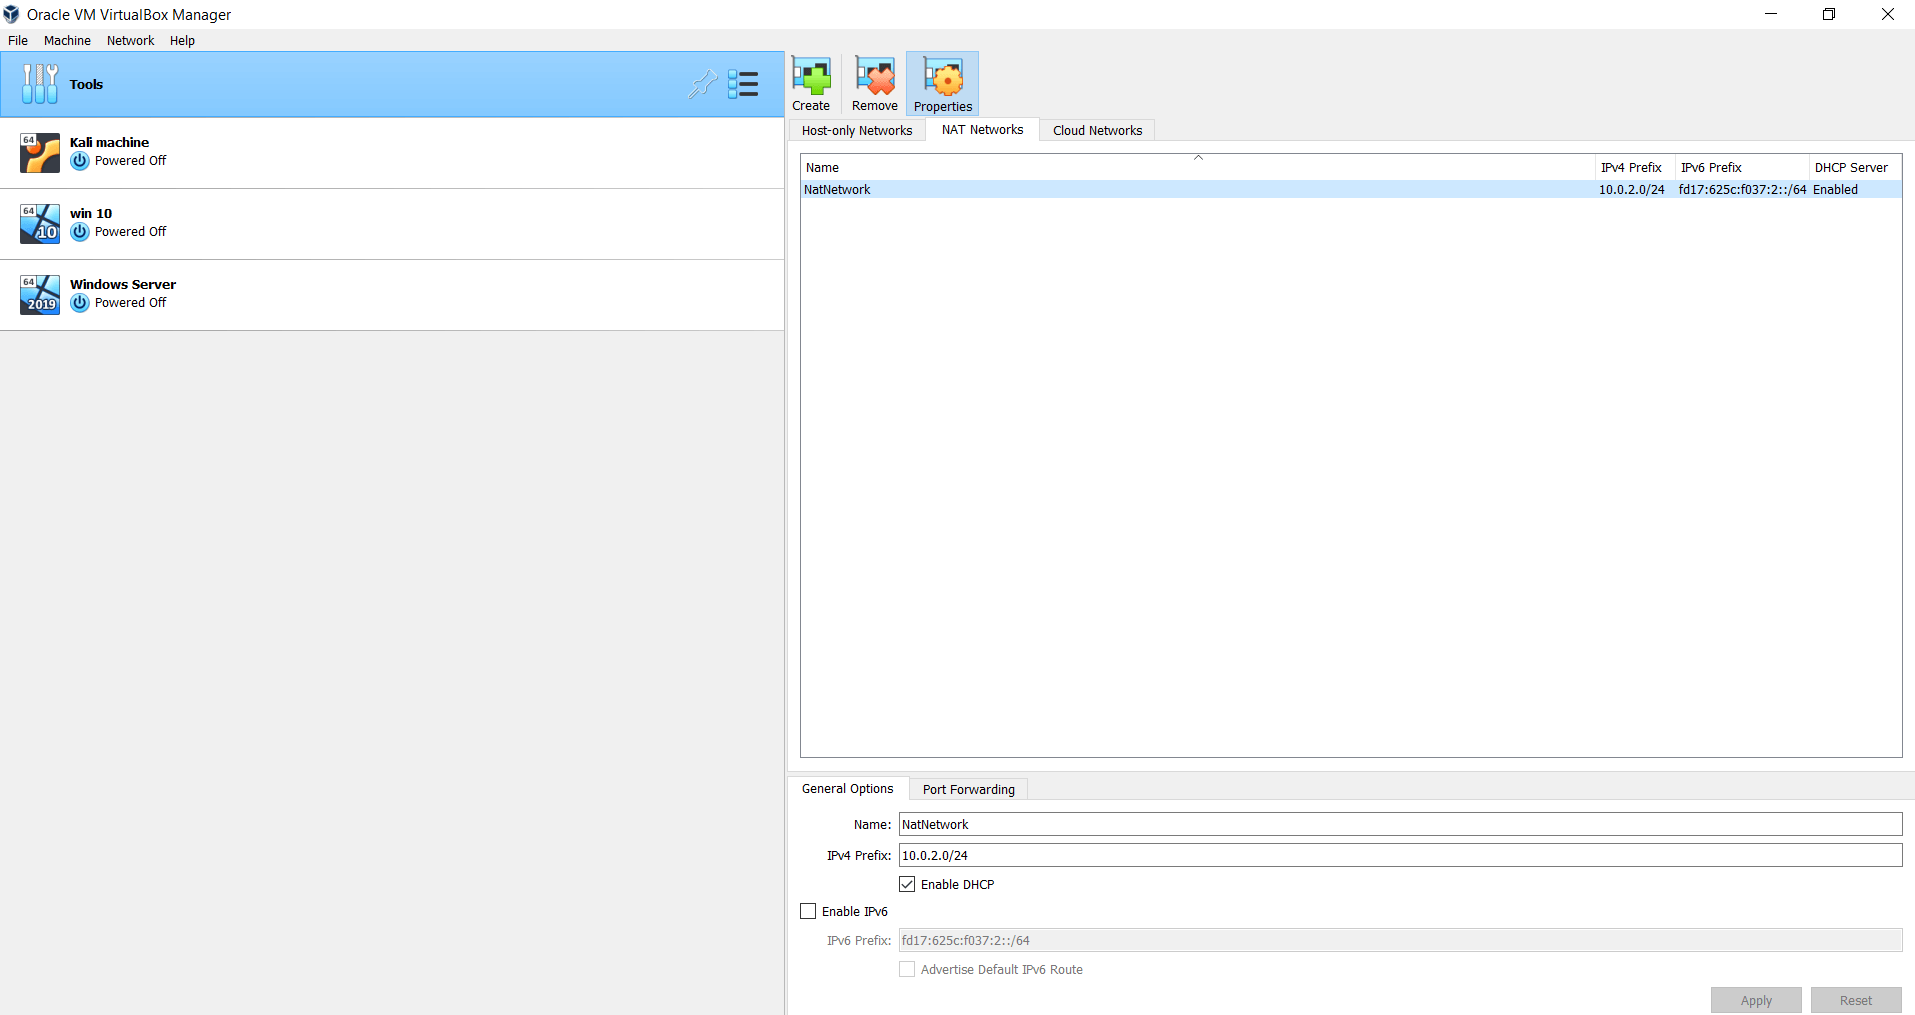This screenshot has height=1015, width=1915.
Task: Click the Remove NAT network icon
Action: (x=874, y=82)
